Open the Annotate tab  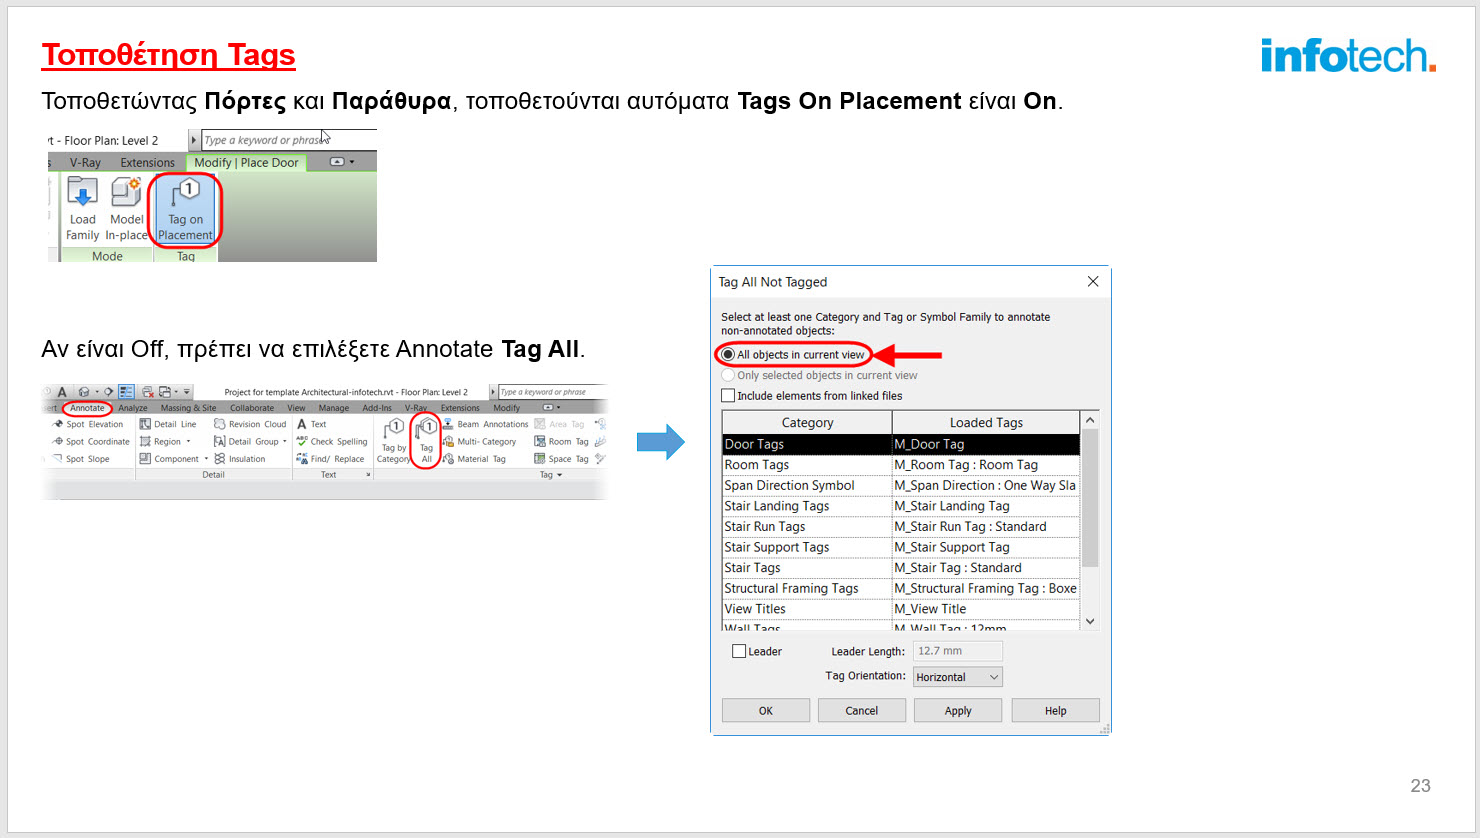click(x=87, y=408)
